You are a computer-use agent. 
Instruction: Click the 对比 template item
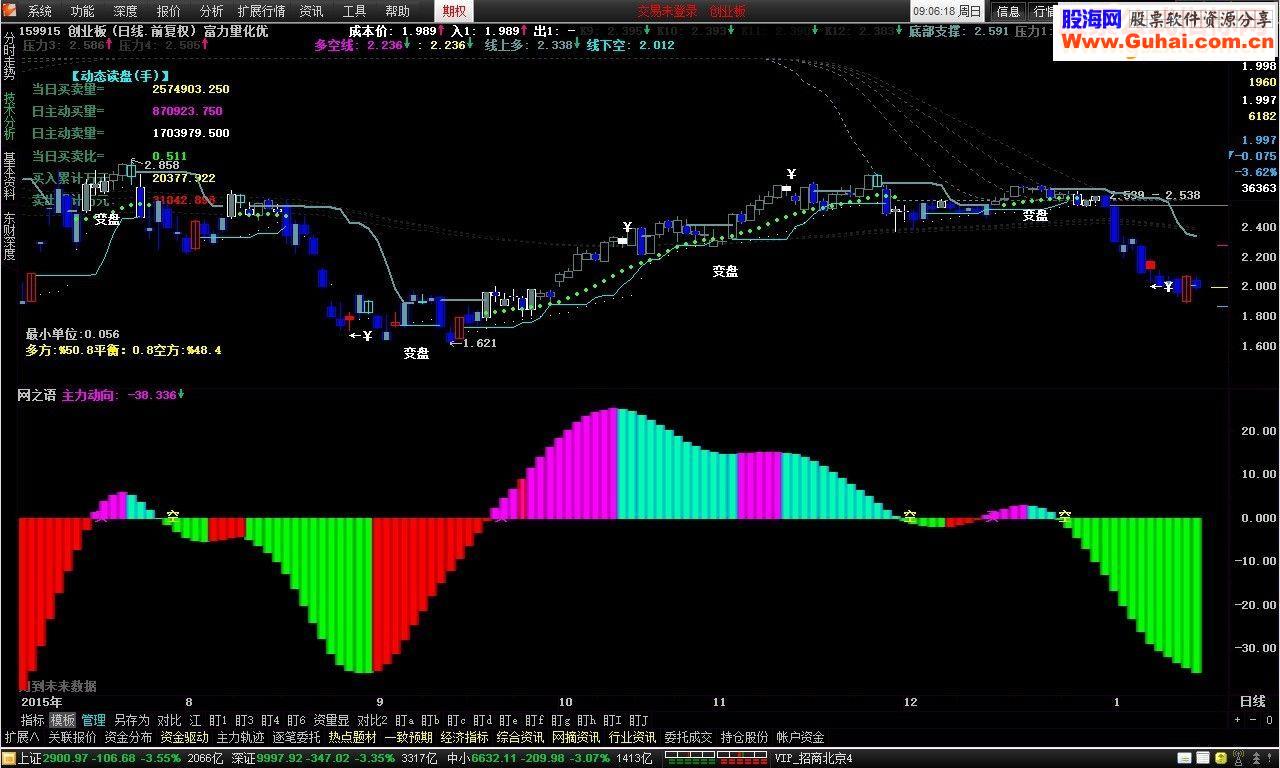(x=170, y=720)
